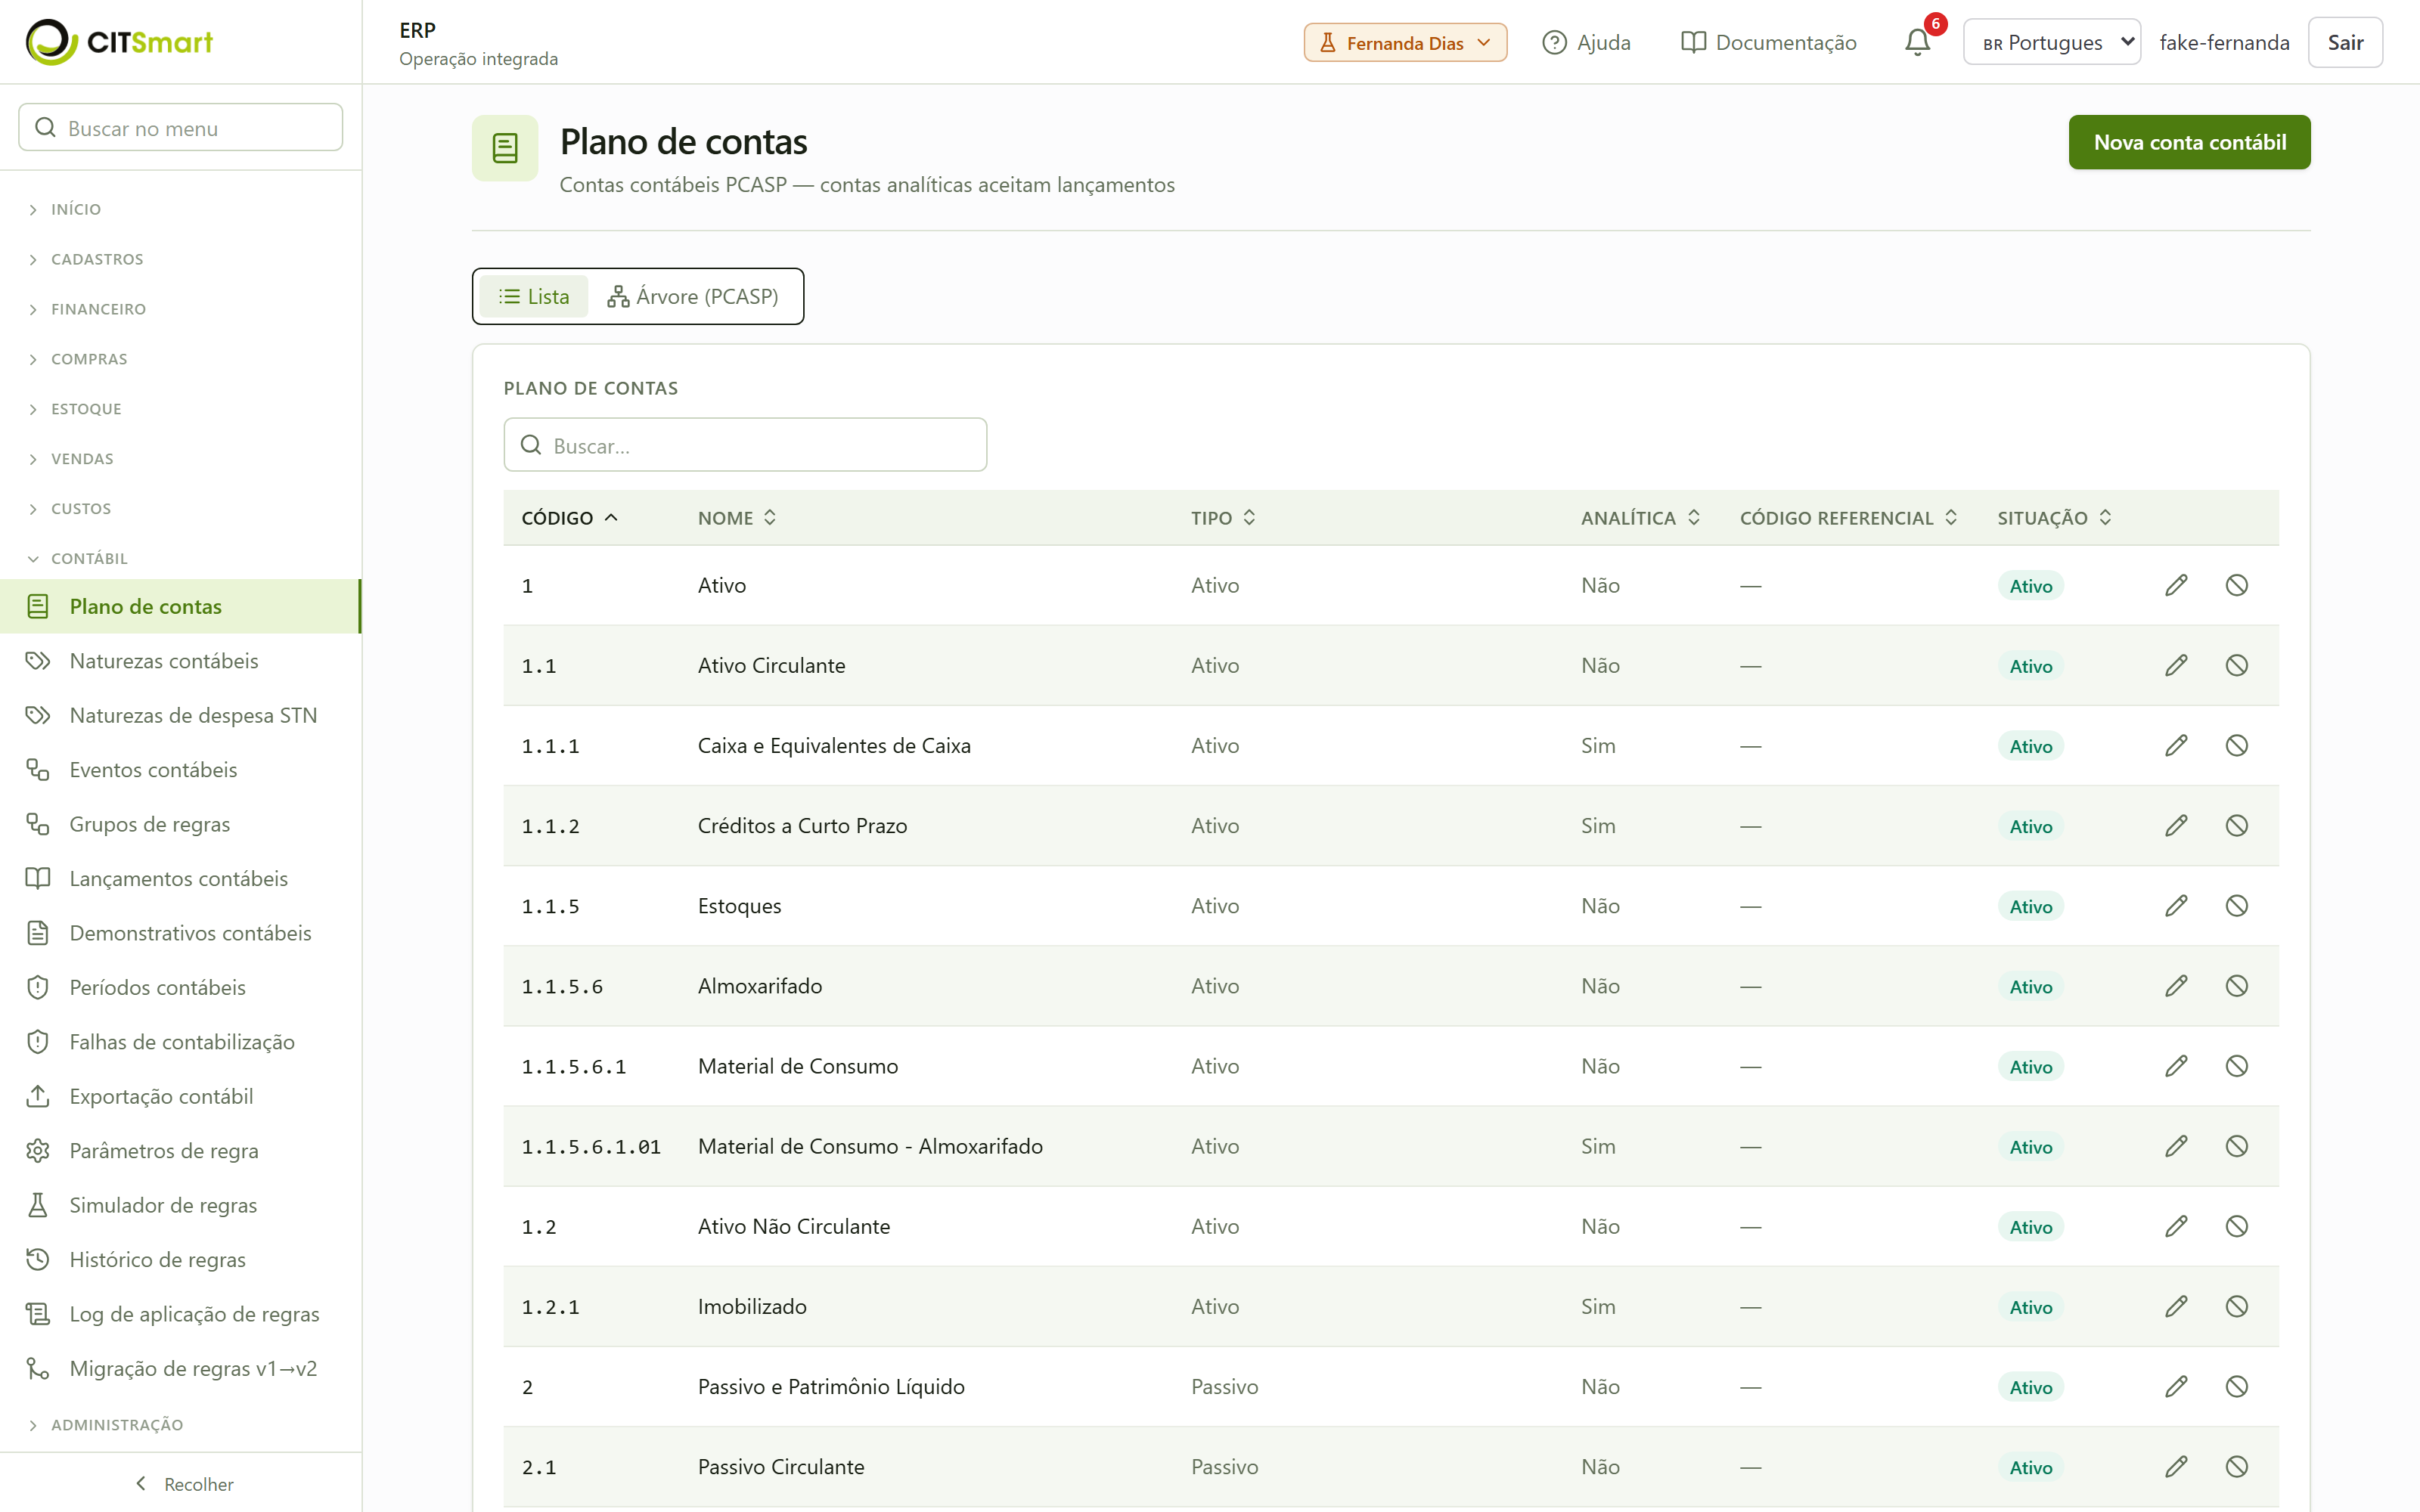The image size is (2420, 1512).
Task: Open Períodos contábeis page
Action: pos(181,988)
